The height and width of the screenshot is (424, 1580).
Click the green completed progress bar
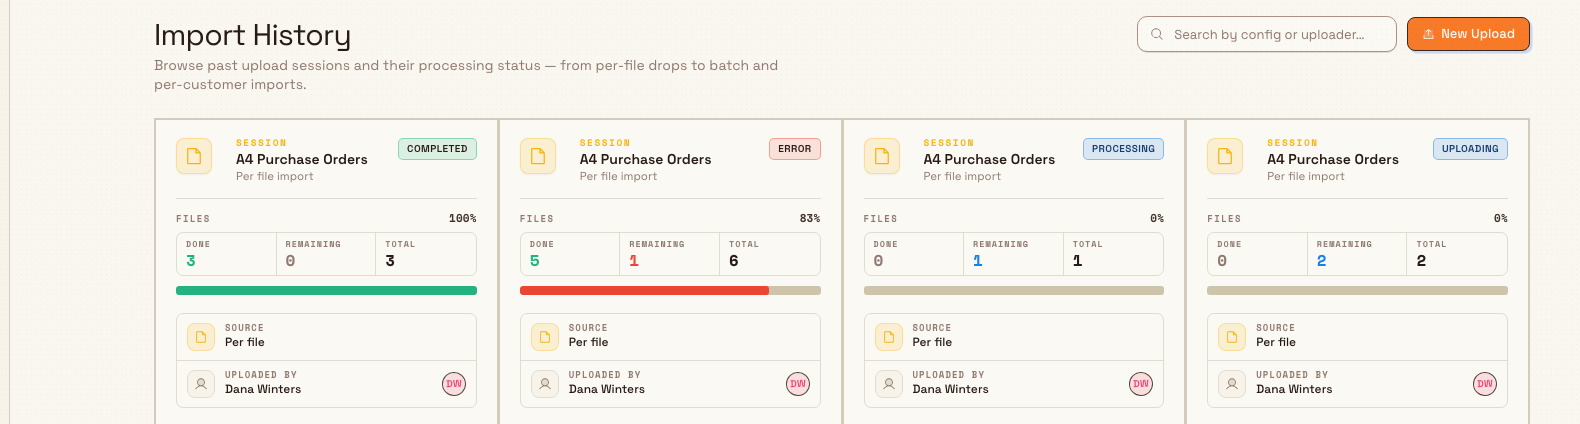click(x=326, y=291)
